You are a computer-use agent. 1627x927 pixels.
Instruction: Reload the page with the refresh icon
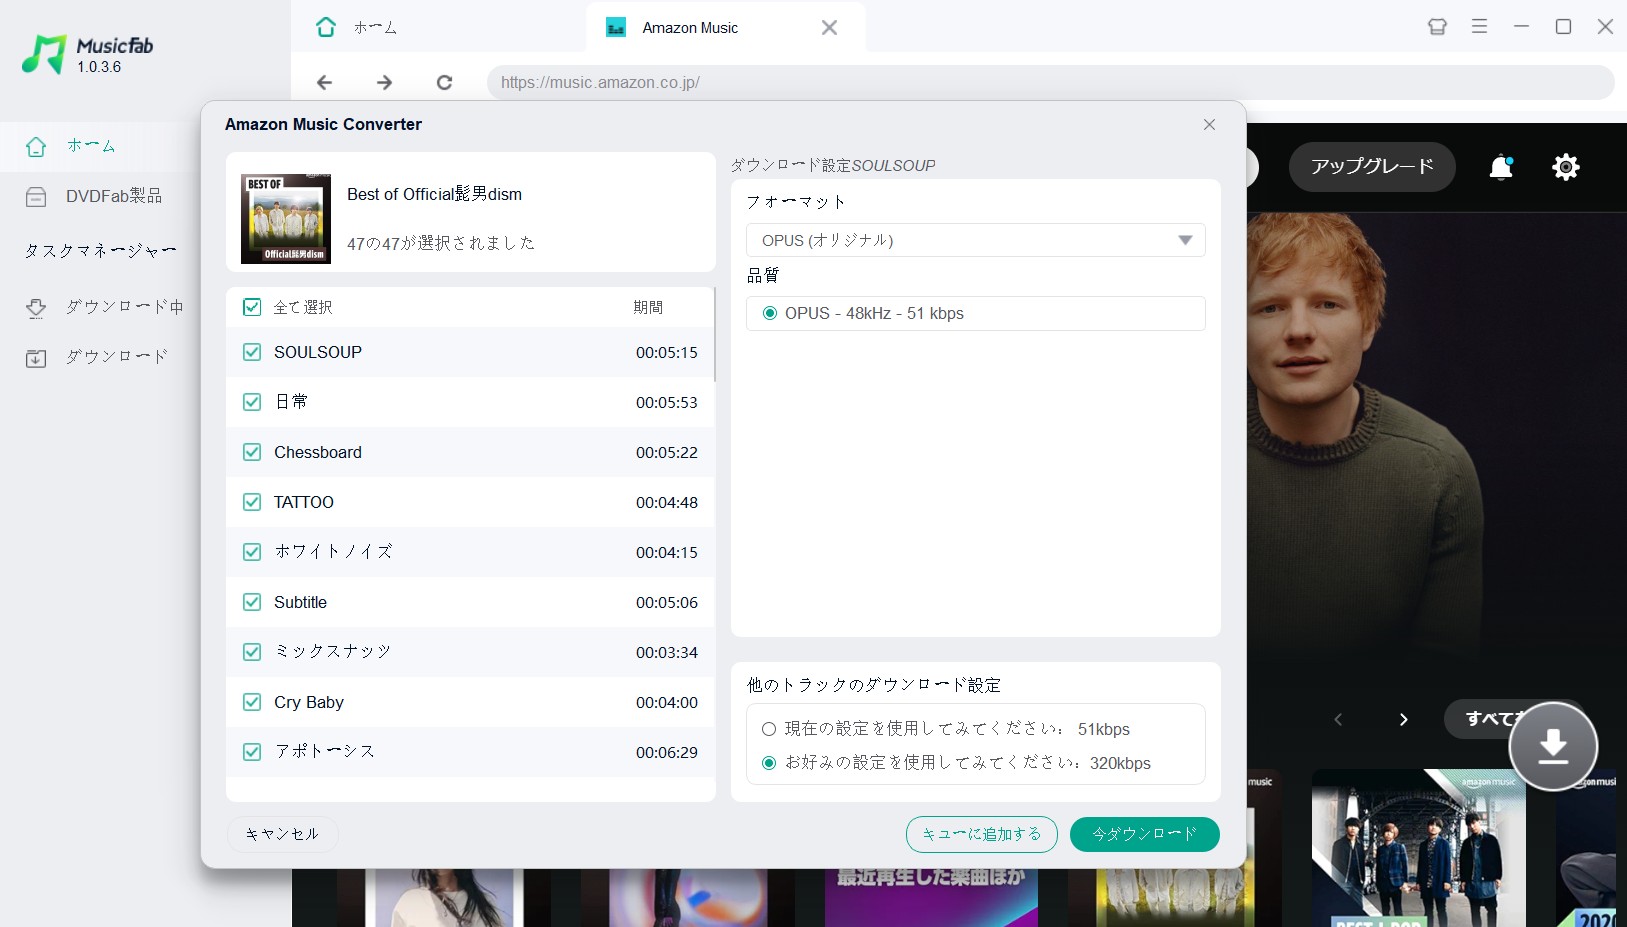point(444,82)
